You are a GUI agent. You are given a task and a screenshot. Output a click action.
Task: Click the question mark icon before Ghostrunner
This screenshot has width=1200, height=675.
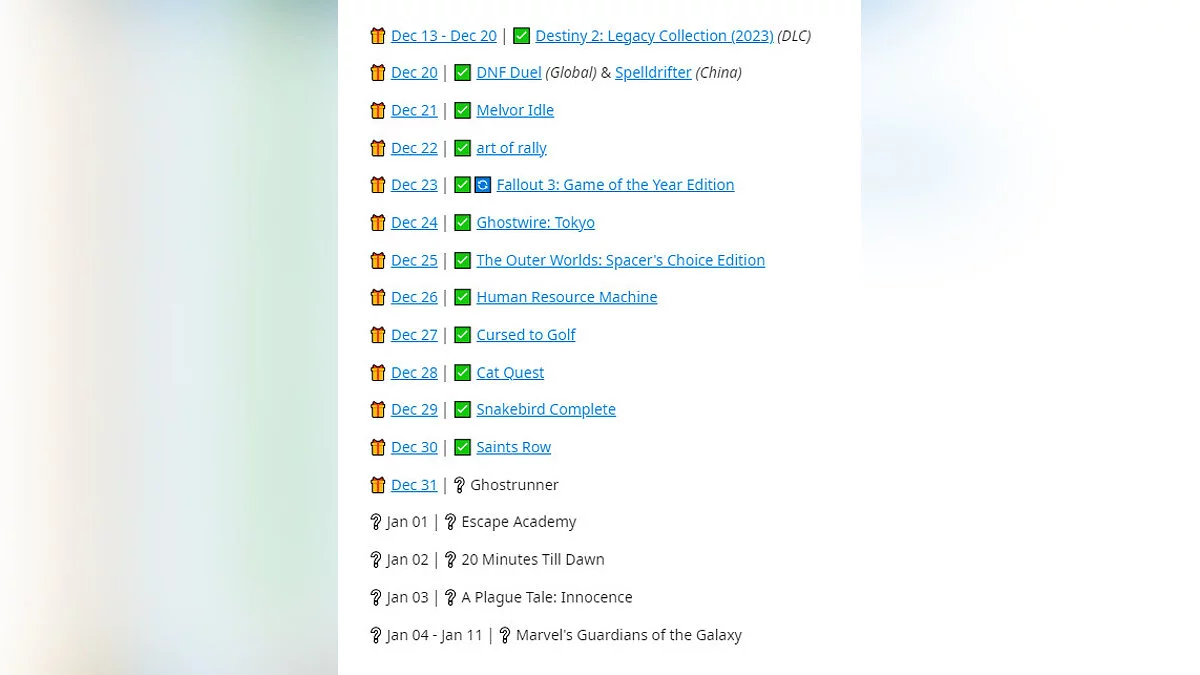pos(459,485)
